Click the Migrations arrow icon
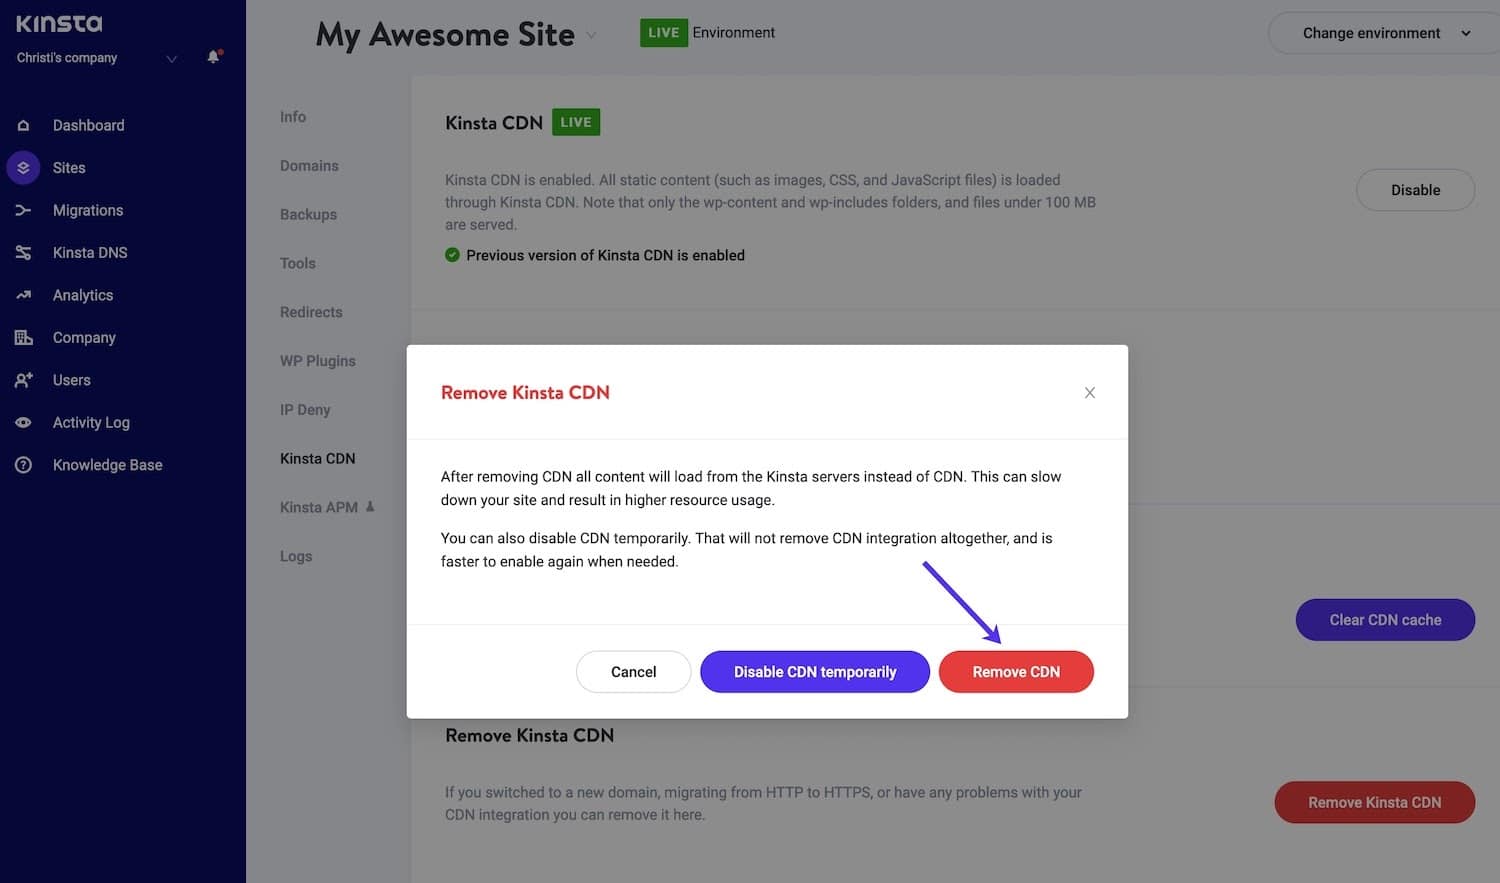This screenshot has width=1500, height=883. point(23,210)
